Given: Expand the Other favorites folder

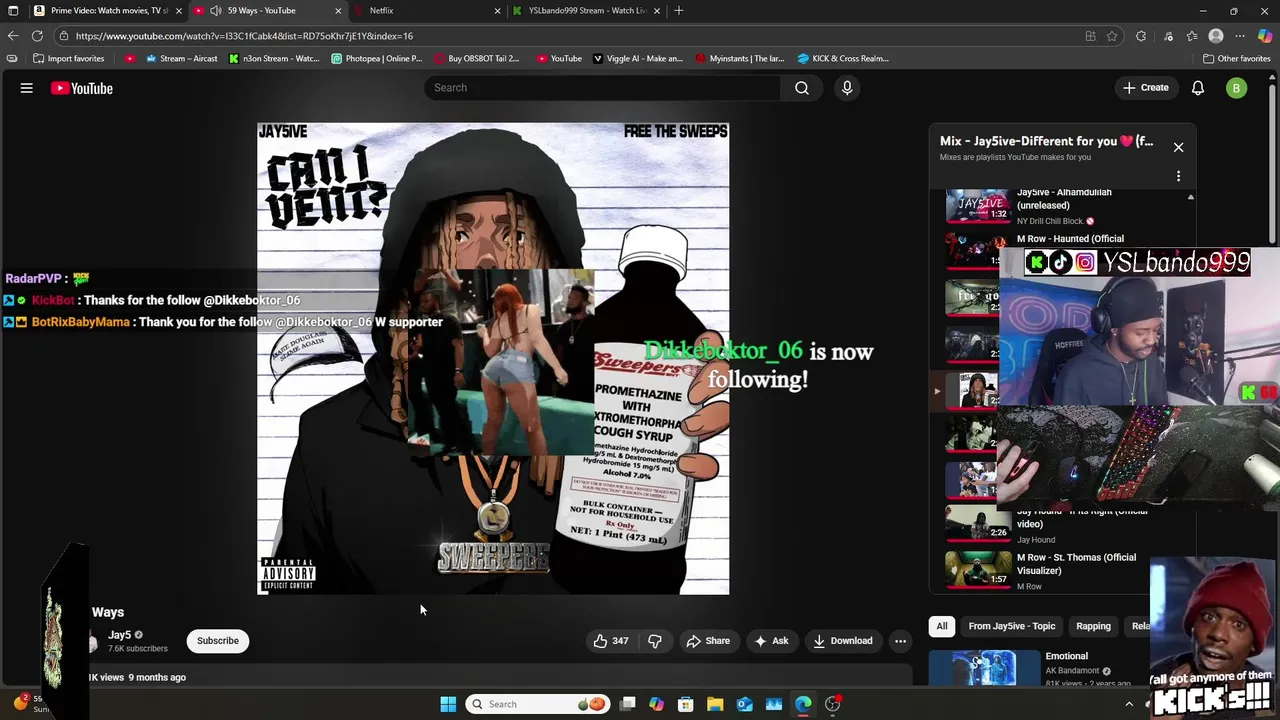Looking at the screenshot, I should 1236,59.
